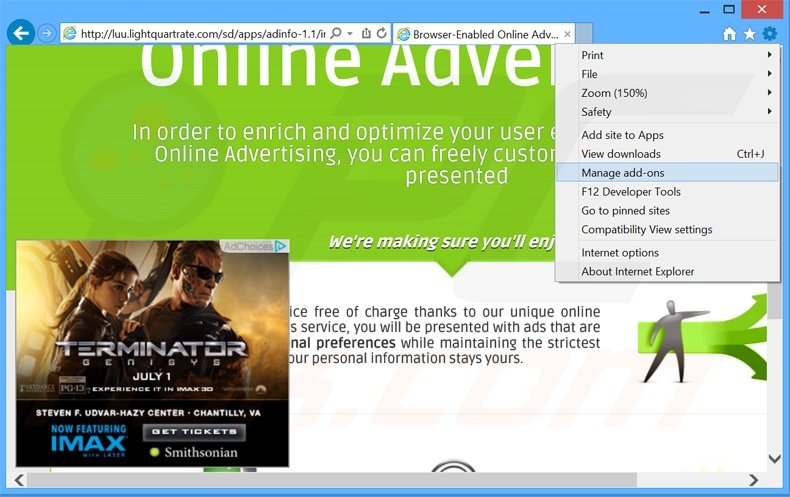Click horizontal scrollbar right arrow
This screenshot has width=790, height=497.
tap(754, 480)
